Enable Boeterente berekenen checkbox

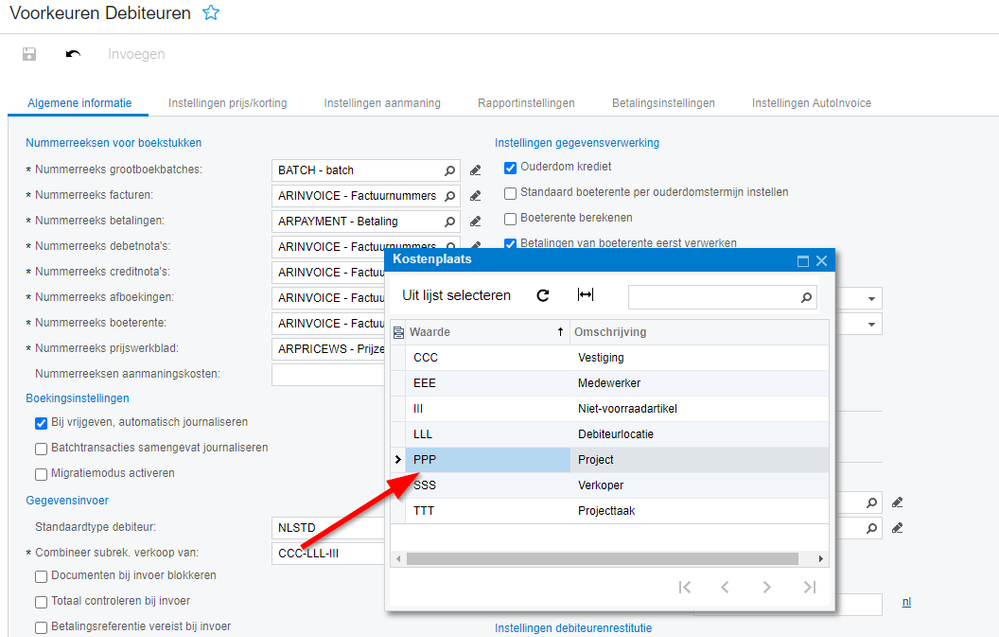[x=510, y=219]
